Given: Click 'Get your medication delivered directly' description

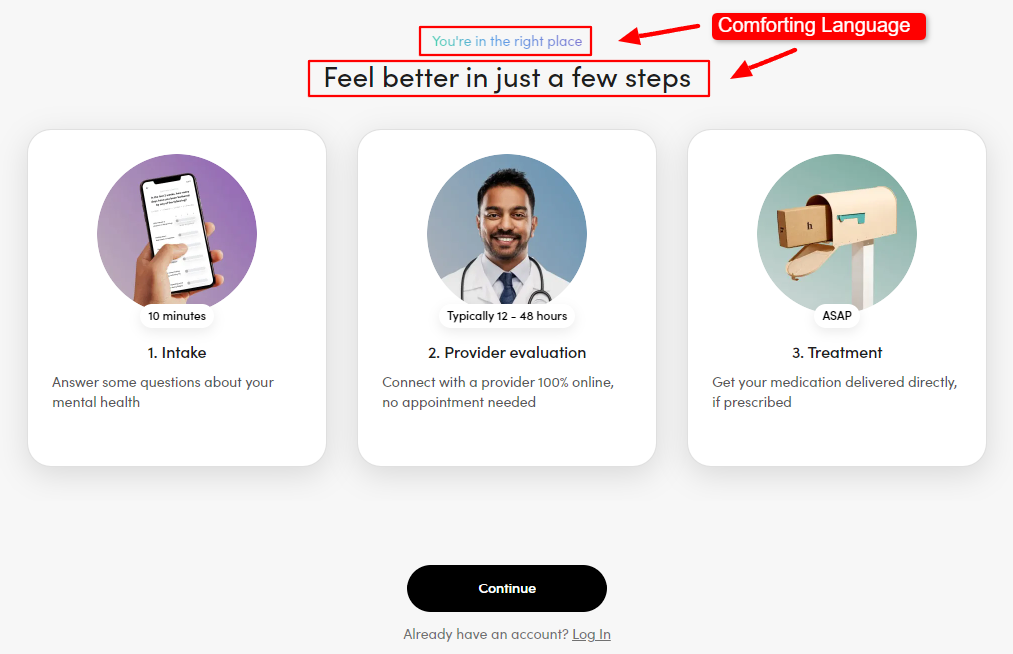Looking at the screenshot, I should (835, 392).
